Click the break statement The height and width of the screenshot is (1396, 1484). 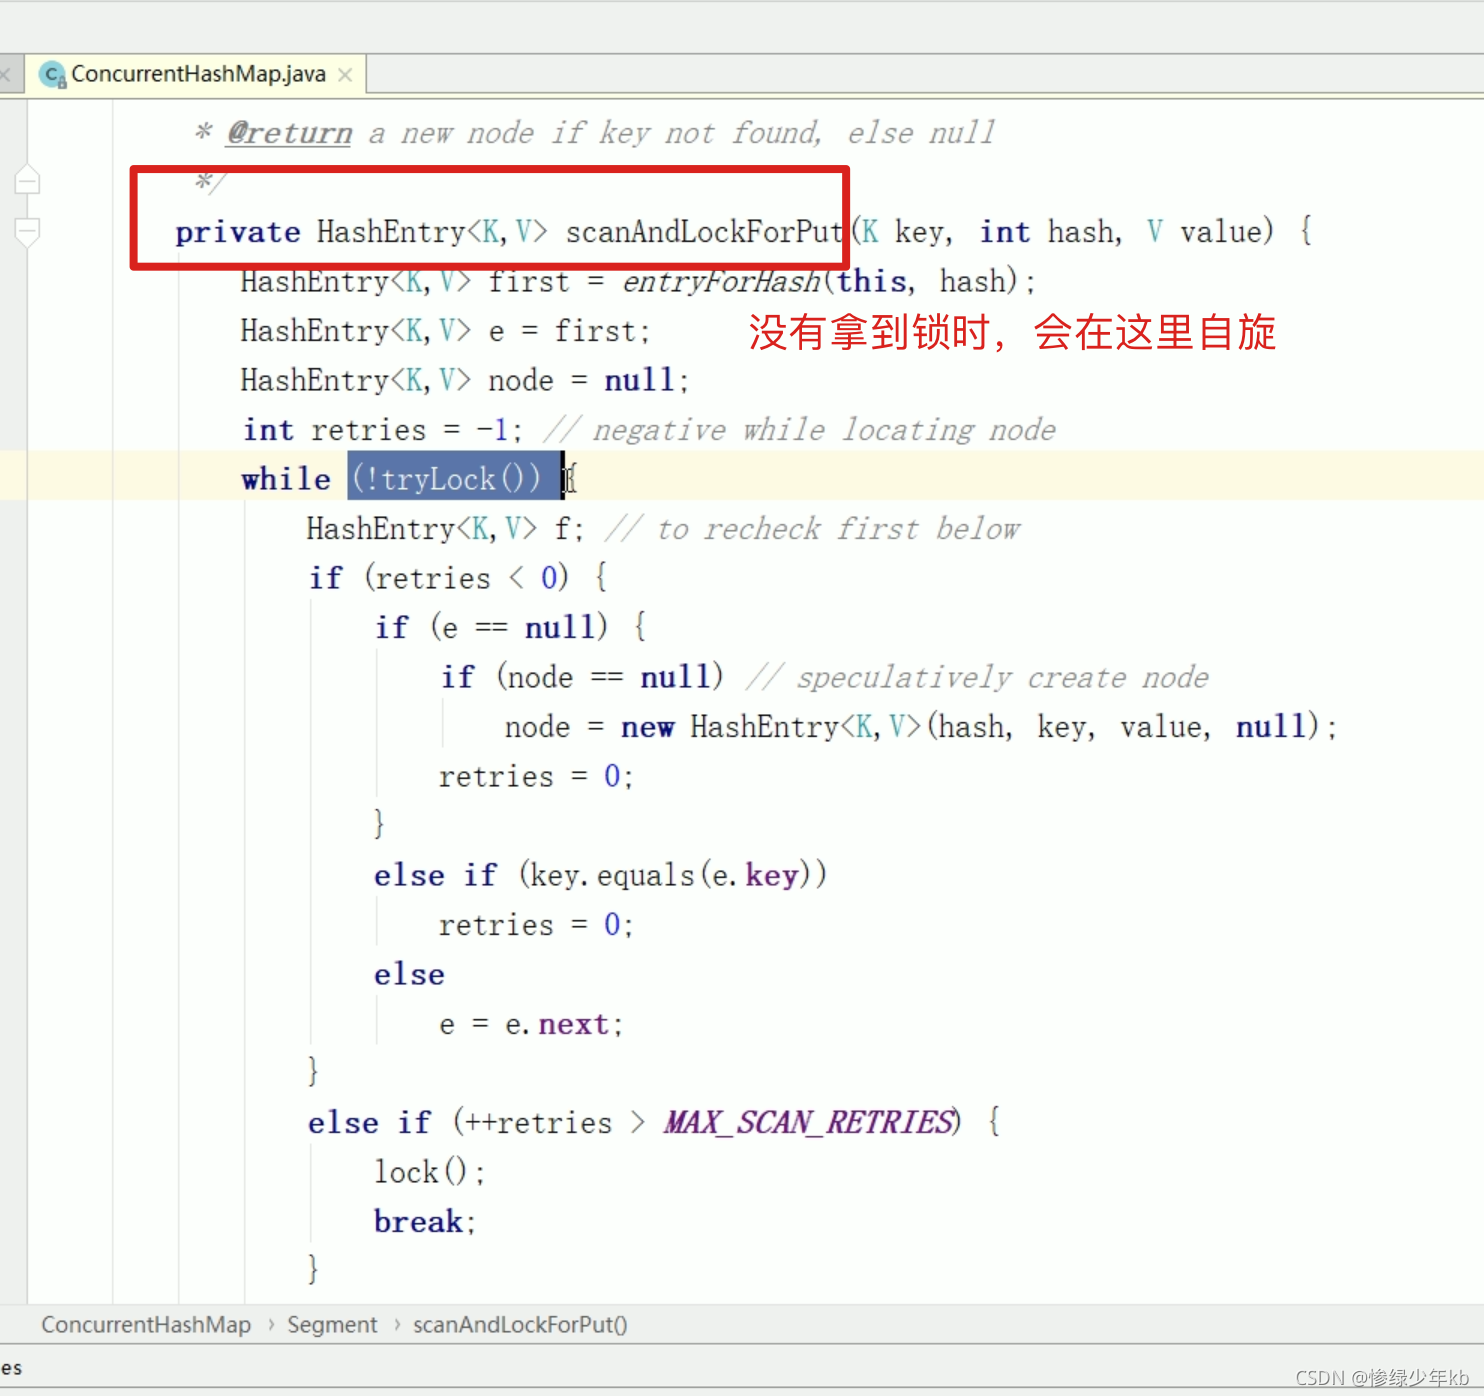424,1222
